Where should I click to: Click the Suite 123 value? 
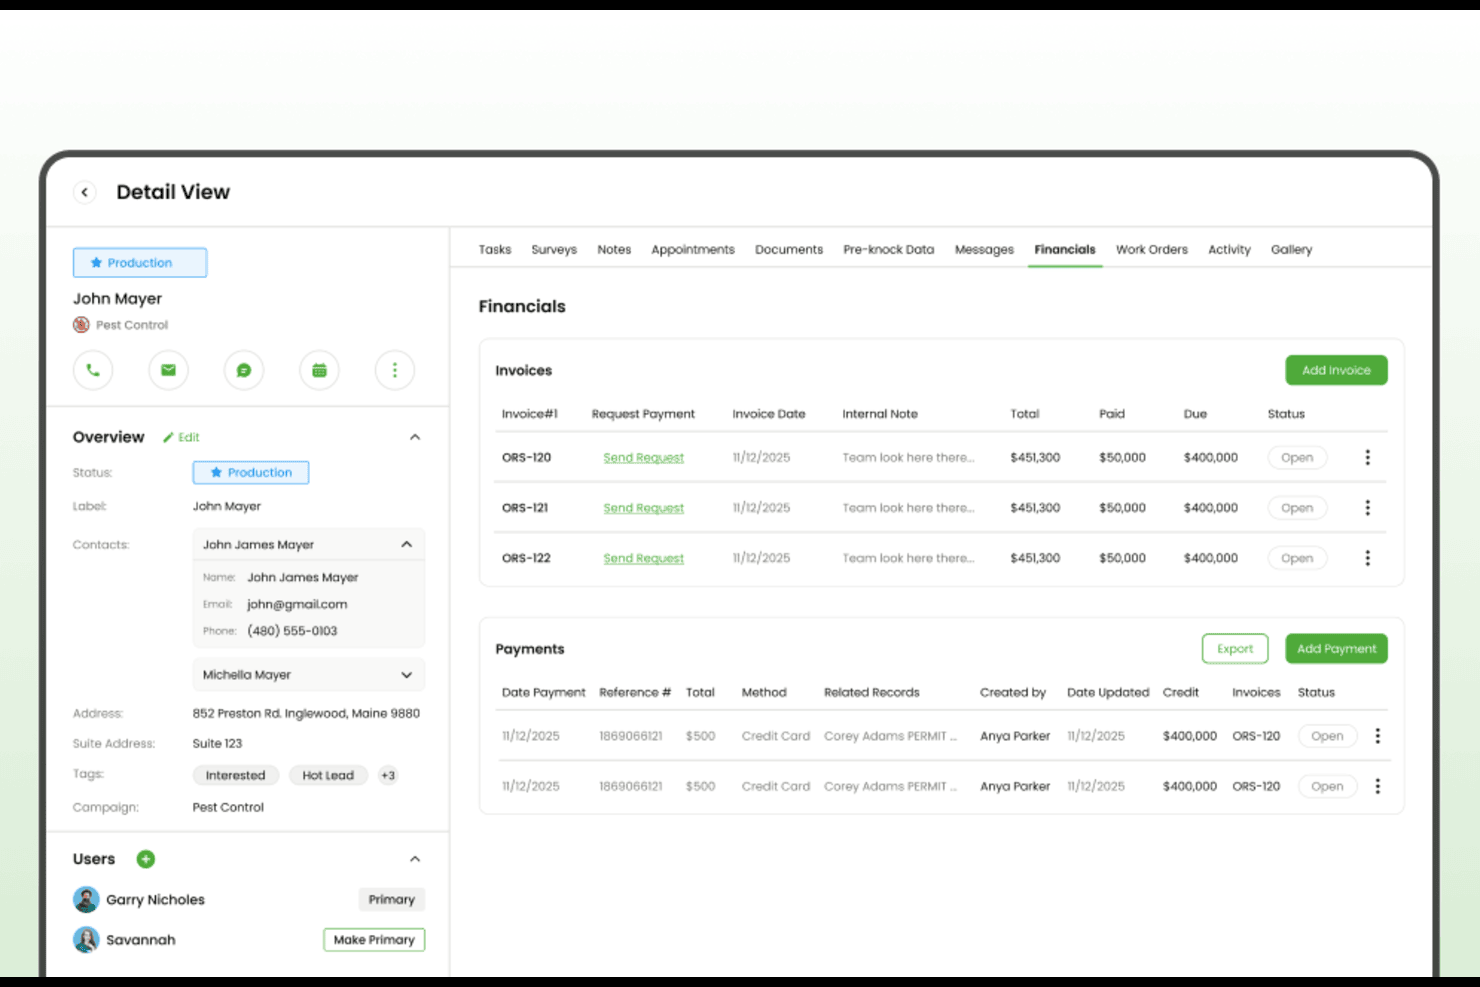click(217, 743)
